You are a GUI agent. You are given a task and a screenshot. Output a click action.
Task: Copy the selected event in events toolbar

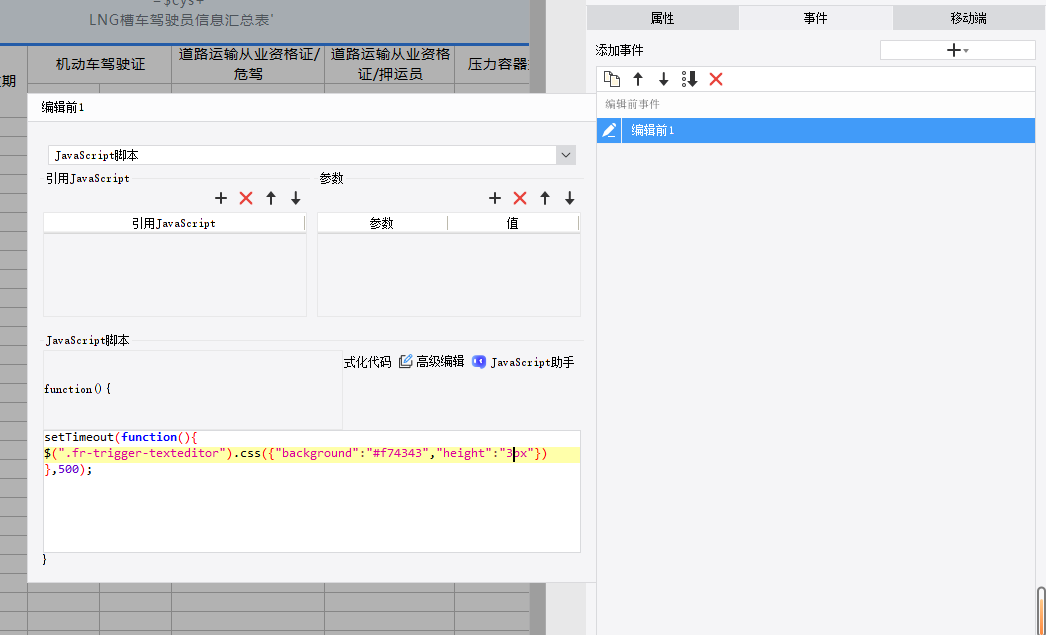(x=612, y=79)
